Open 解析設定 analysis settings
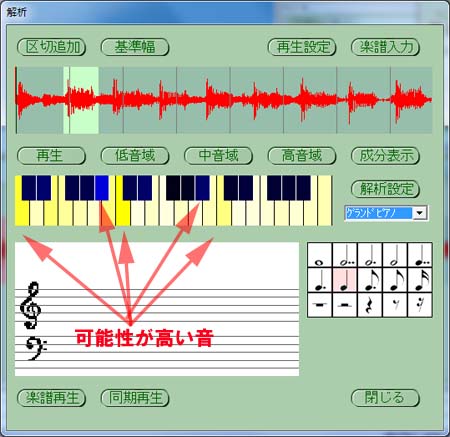Viewport: 450px width, 437px height. pos(385,189)
